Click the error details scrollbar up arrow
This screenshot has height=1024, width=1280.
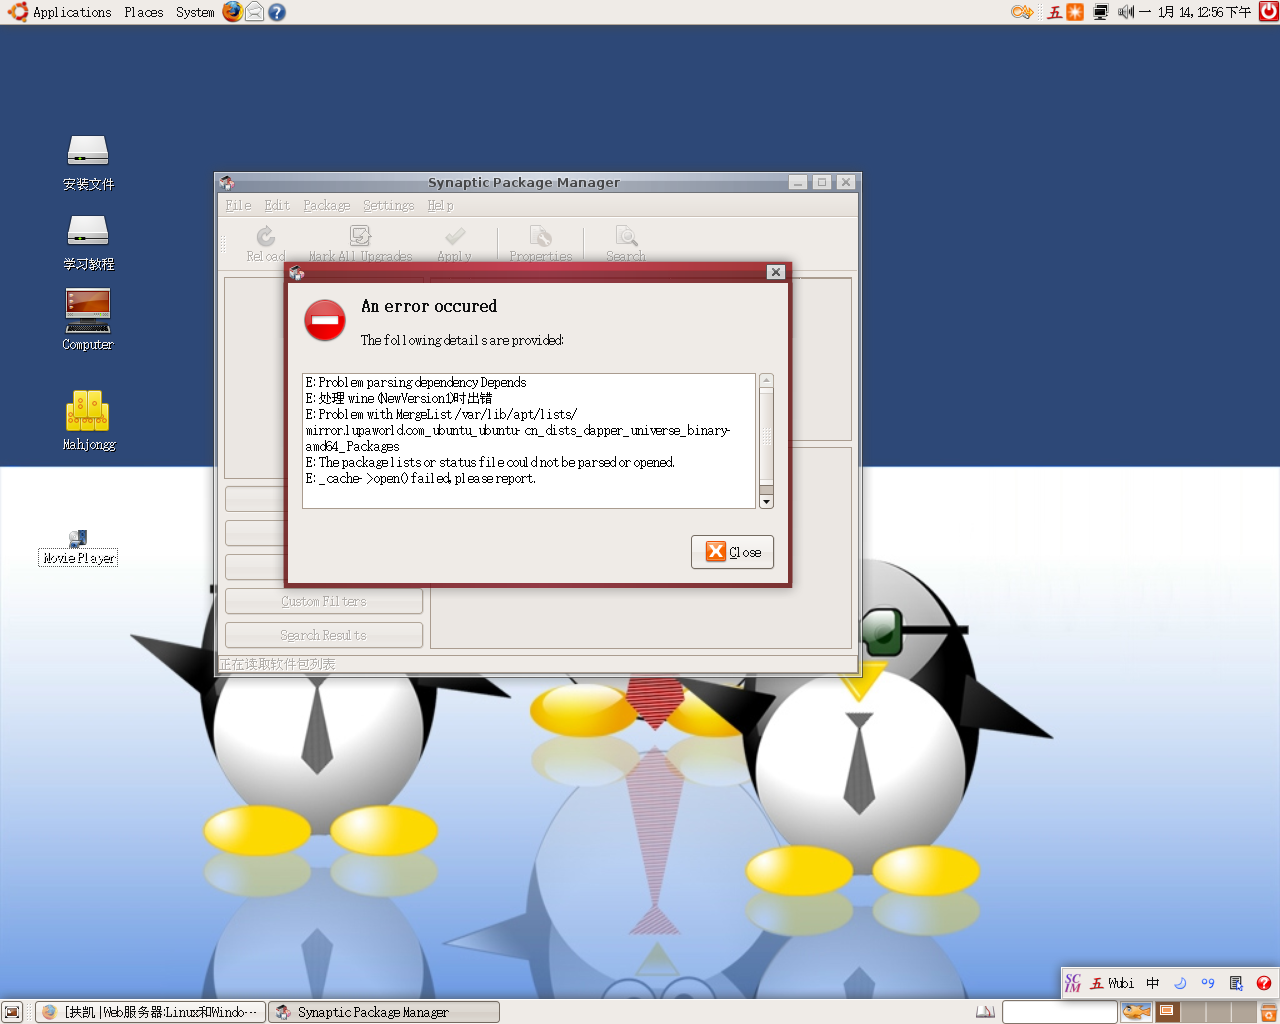point(766,380)
